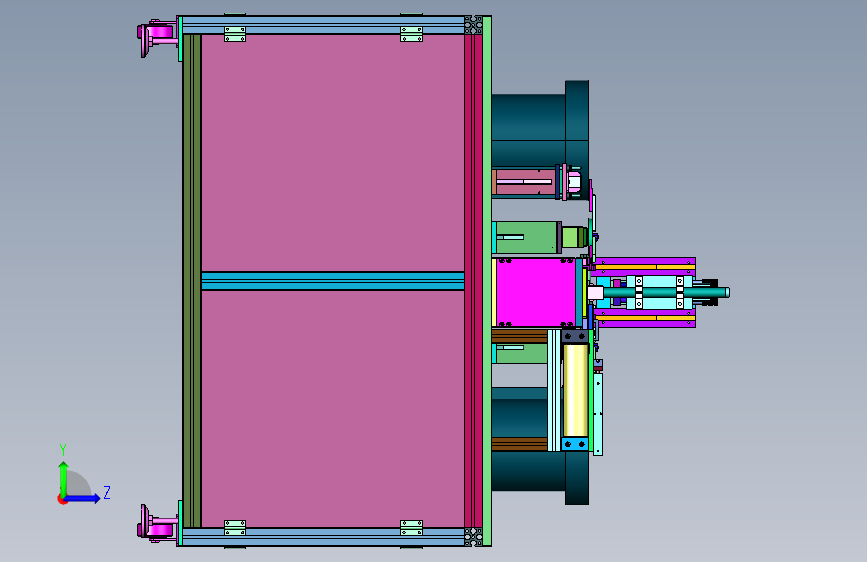Select the lower large pink panel
Viewport: 867px width, 562px height.
333,408
